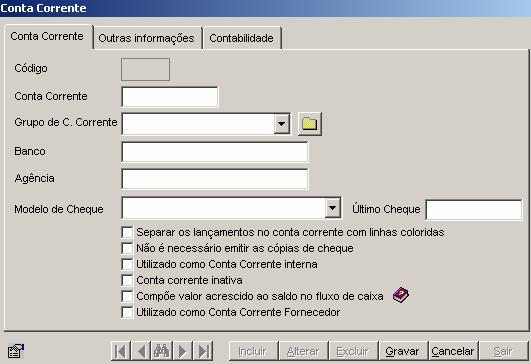Click the form properties icon at bottom left
The image size is (531, 364).
pyautogui.click(x=16, y=351)
